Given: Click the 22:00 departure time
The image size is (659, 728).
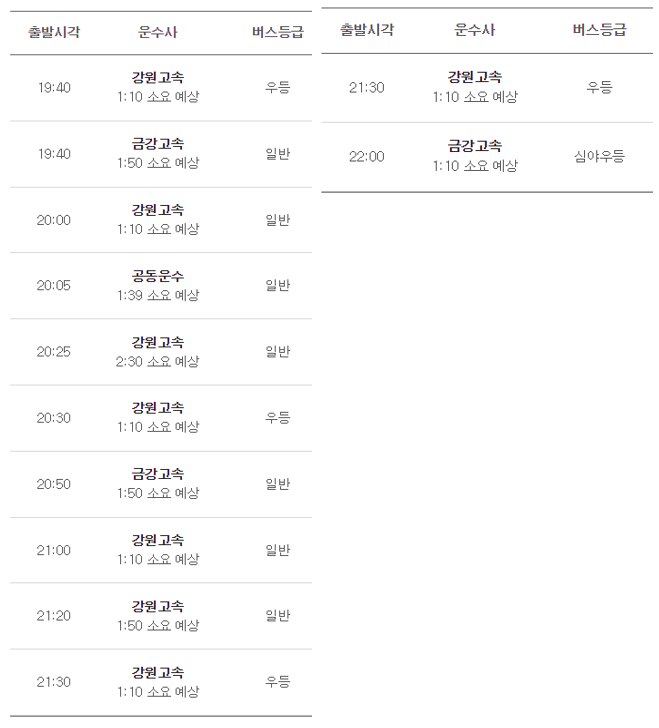Looking at the screenshot, I should (367, 156).
